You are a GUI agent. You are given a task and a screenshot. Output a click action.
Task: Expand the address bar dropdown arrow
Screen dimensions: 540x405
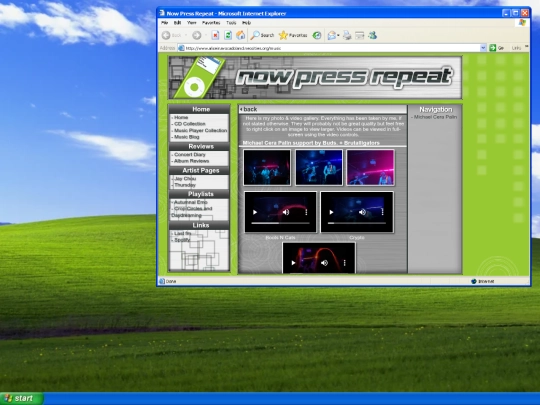point(483,48)
